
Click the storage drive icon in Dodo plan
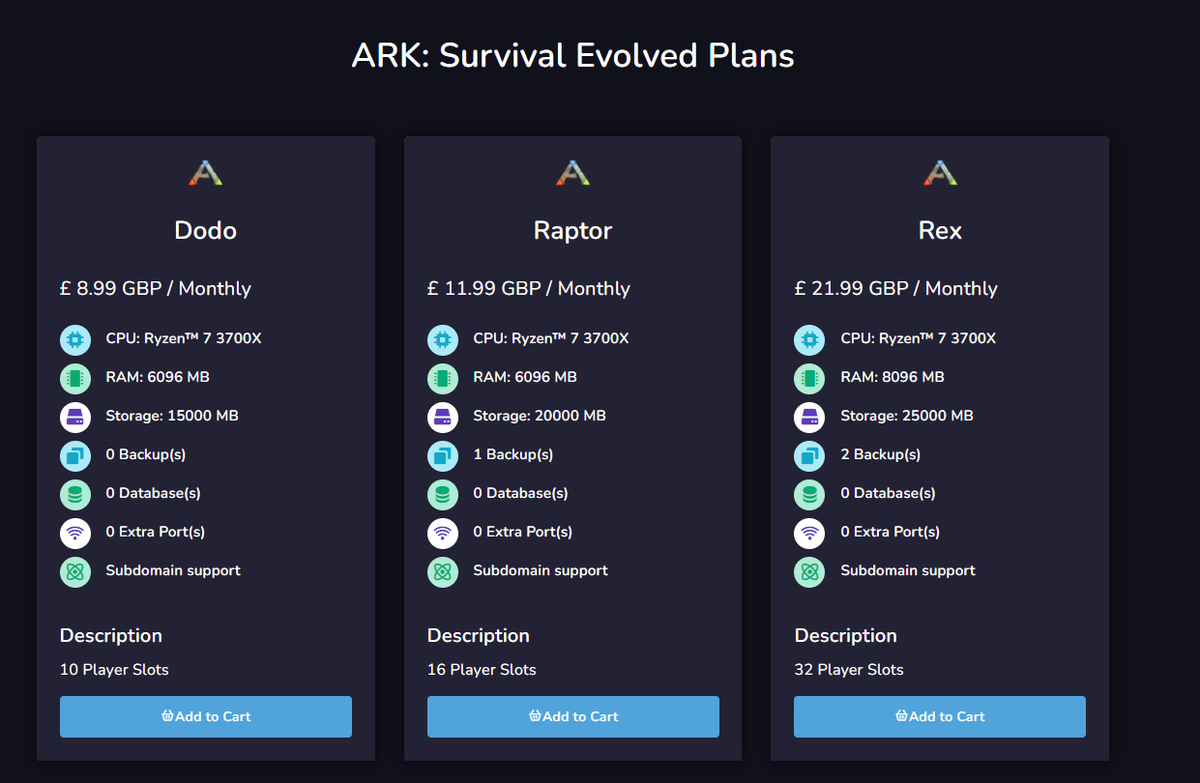point(75,417)
